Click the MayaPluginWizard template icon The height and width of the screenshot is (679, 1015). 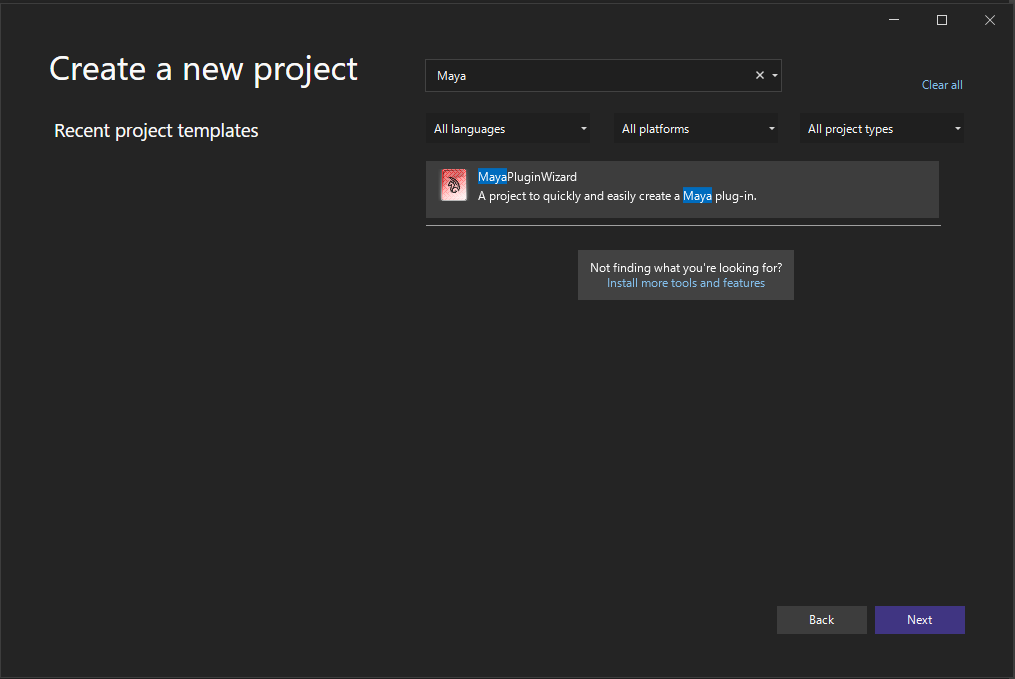pyautogui.click(x=454, y=186)
